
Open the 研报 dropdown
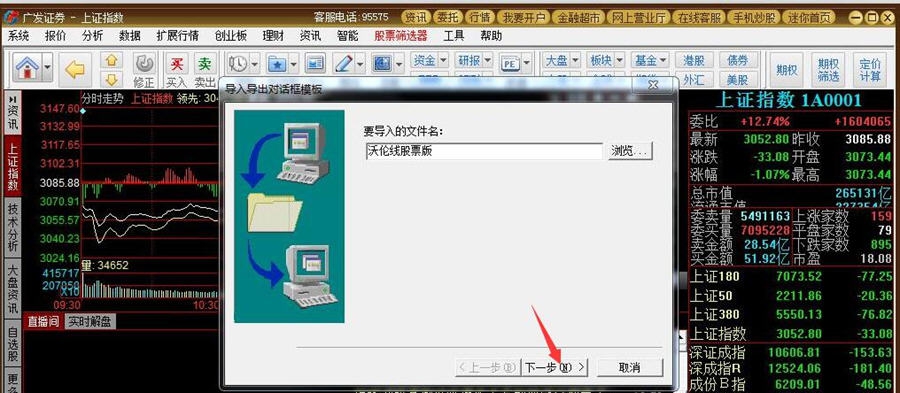(x=474, y=60)
